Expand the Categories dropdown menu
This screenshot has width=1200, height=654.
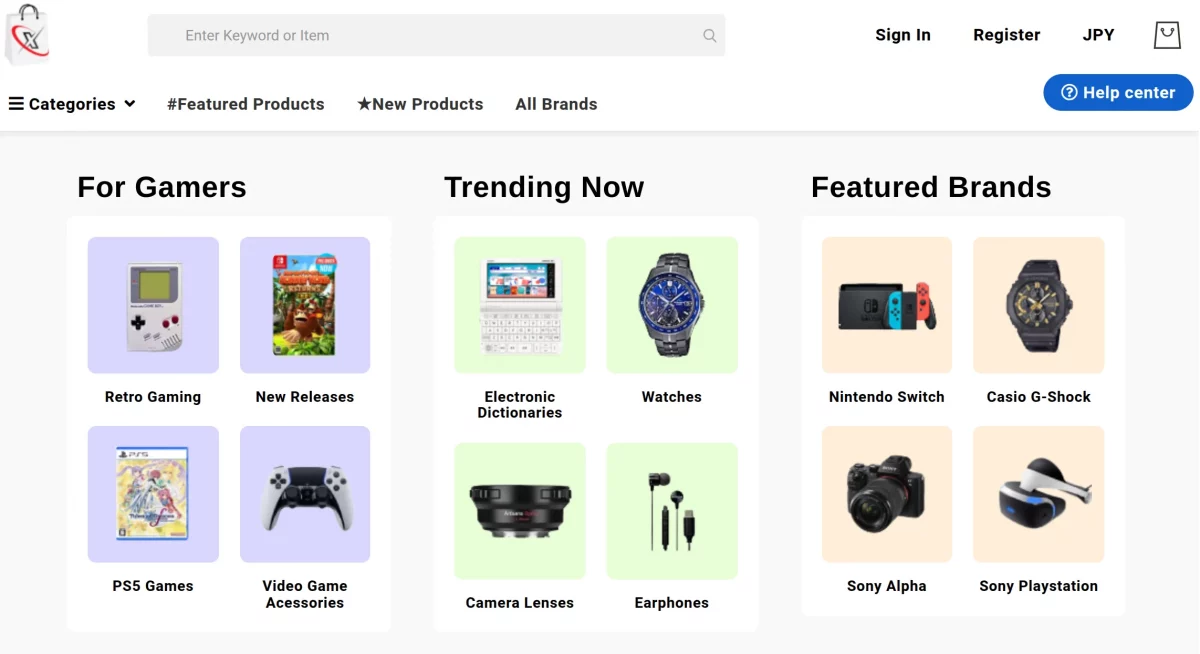point(72,104)
